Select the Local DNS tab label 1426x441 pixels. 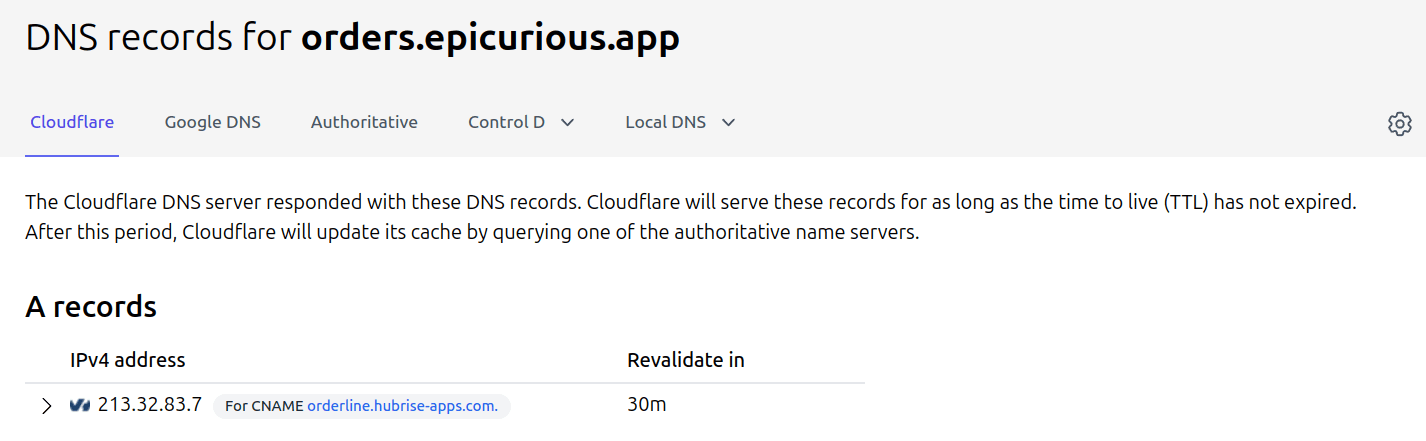point(665,122)
